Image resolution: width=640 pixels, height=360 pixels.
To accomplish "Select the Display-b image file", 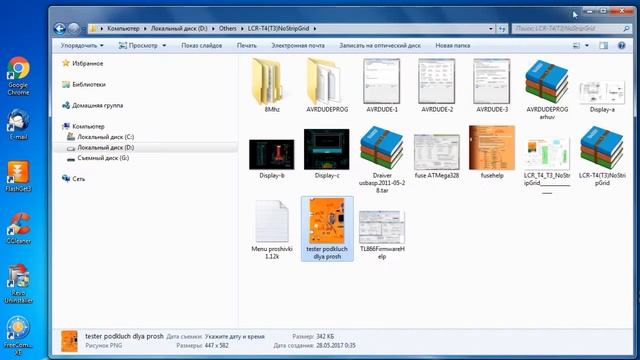I will click(x=271, y=158).
